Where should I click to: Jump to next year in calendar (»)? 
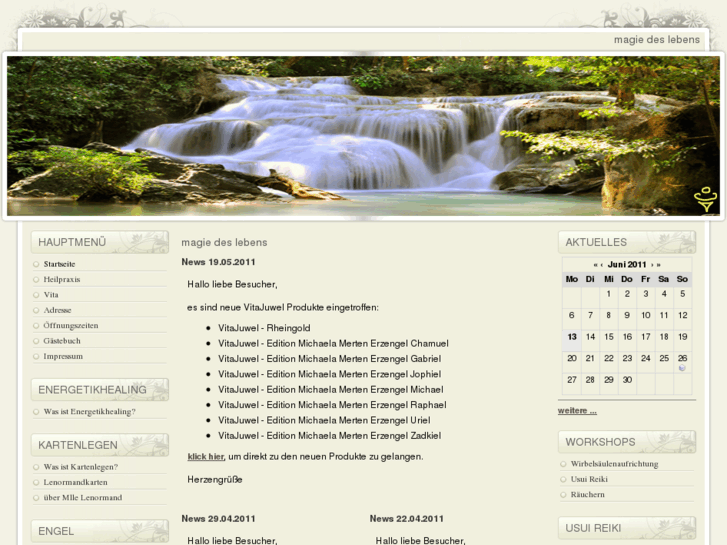click(x=658, y=265)
